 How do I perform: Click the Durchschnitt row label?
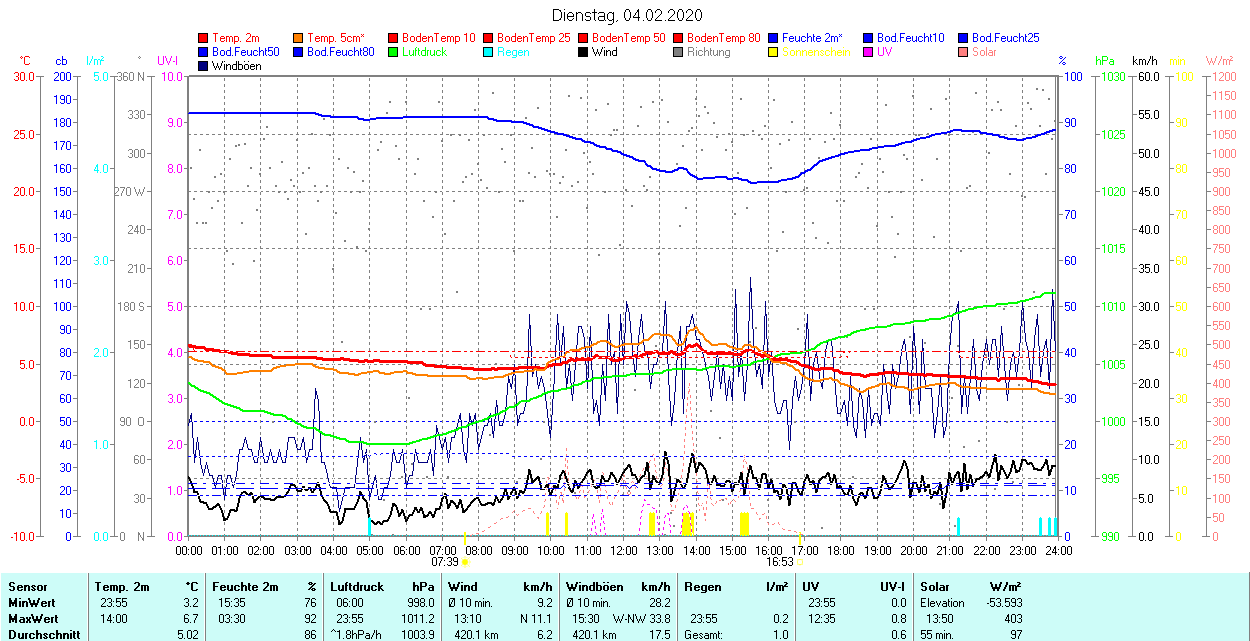44,634
